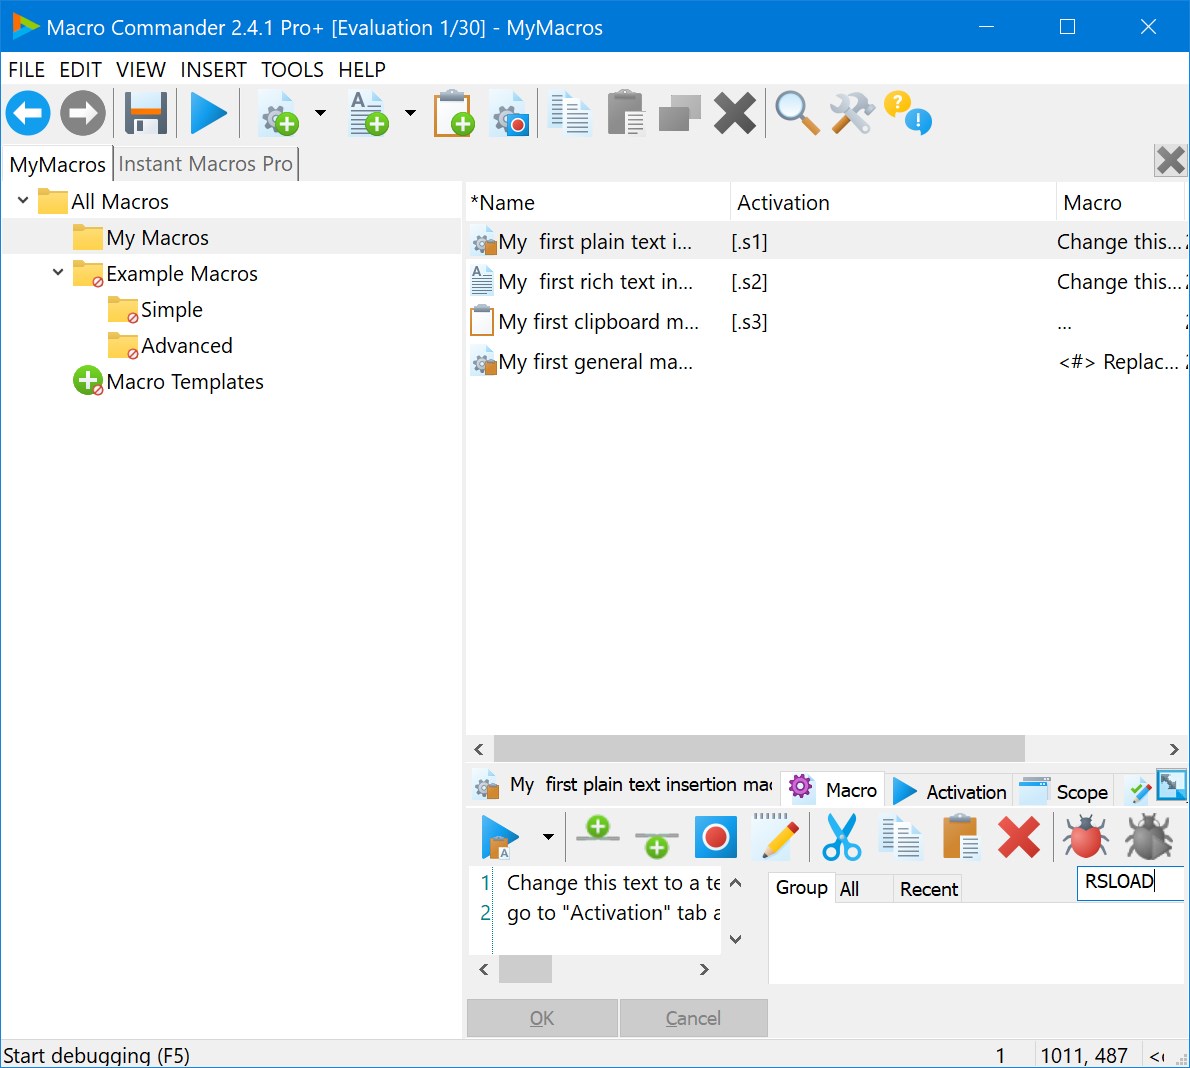Insert command below with lower green-plus line icon
Image resolution: width=1190 pixels, height=1068 pixels.
point(656,844)
